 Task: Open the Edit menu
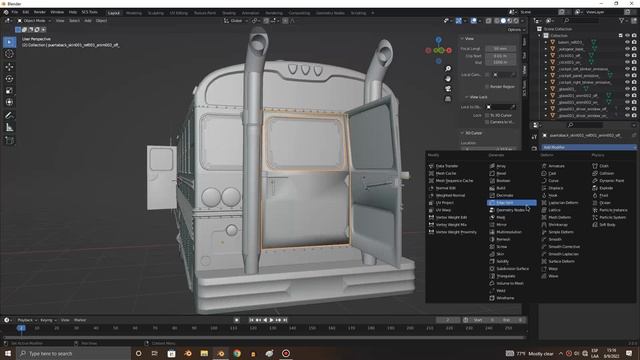click(x=26, y=12)
